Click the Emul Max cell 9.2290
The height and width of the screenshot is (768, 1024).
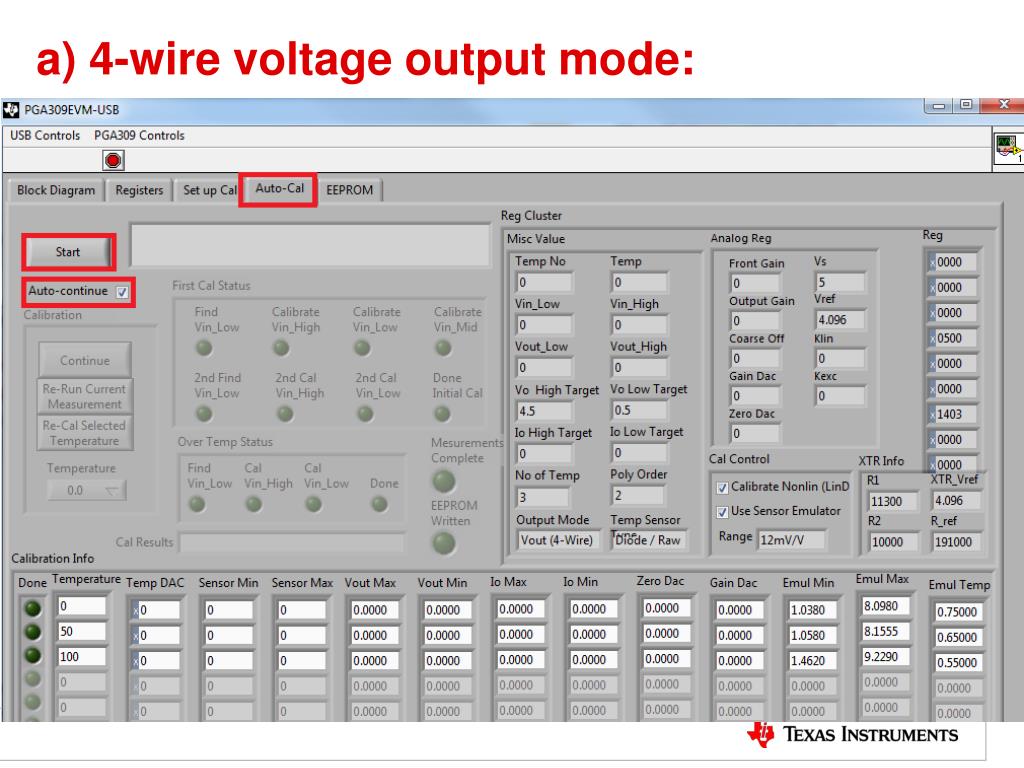click(x=886, y=656)
